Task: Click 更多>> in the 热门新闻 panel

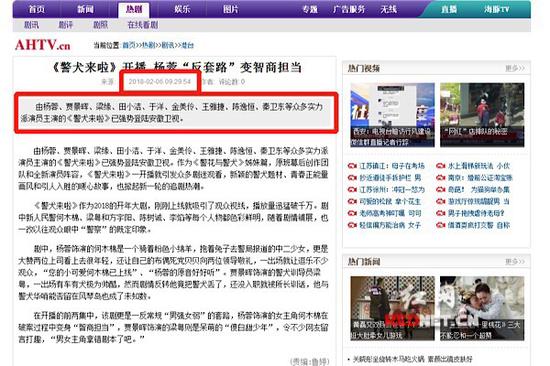Action: [x=515, y=261]
